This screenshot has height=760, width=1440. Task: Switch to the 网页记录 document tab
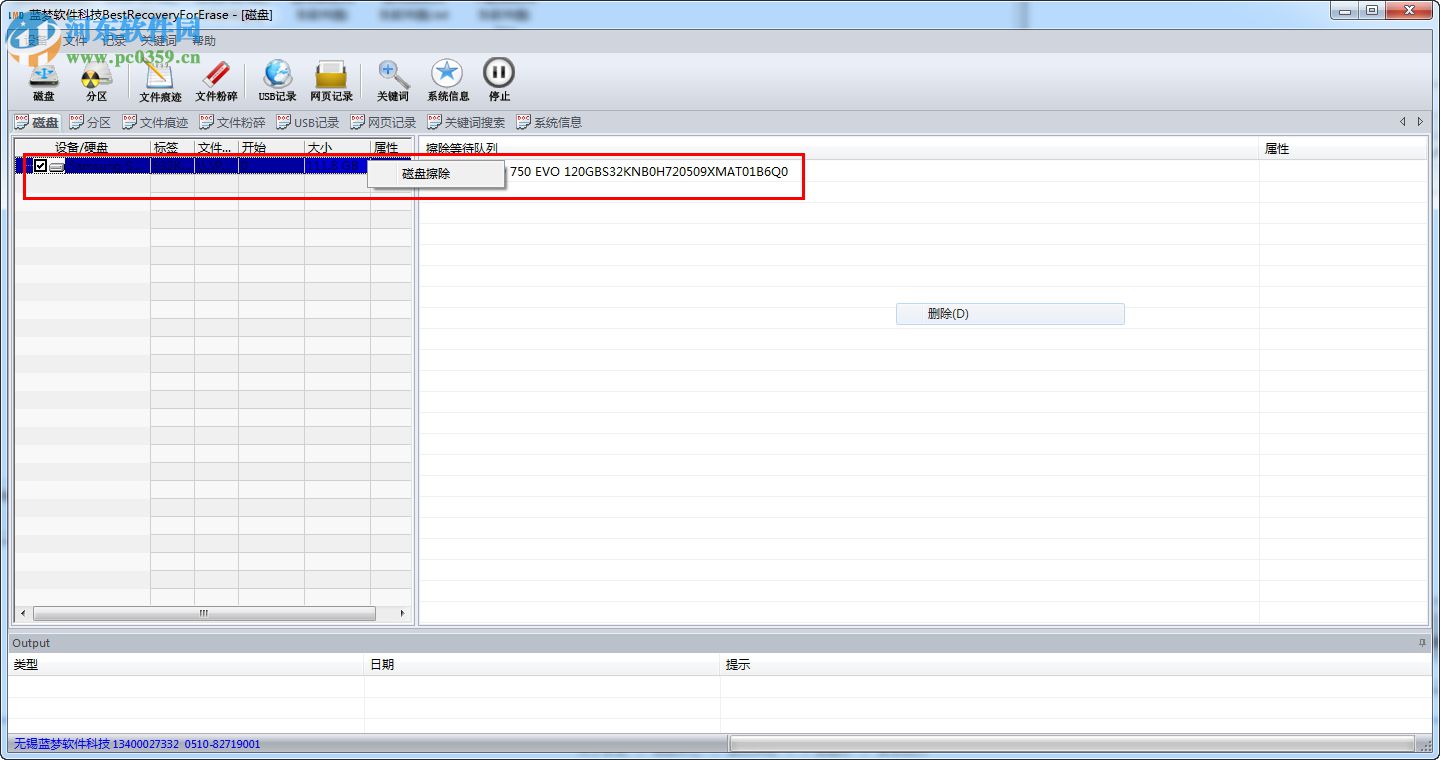click(383, 122)
